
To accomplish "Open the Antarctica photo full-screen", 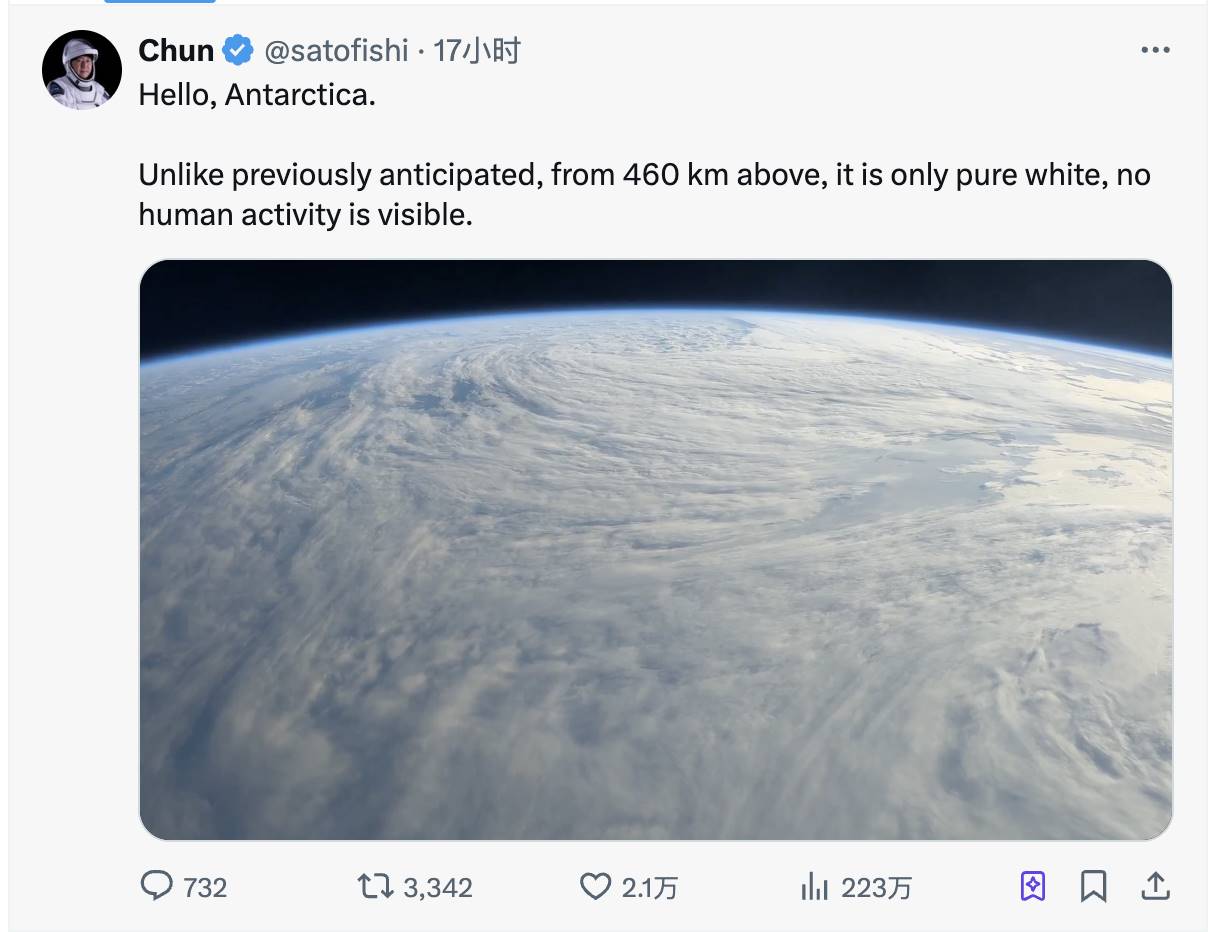I will point(657,548).
